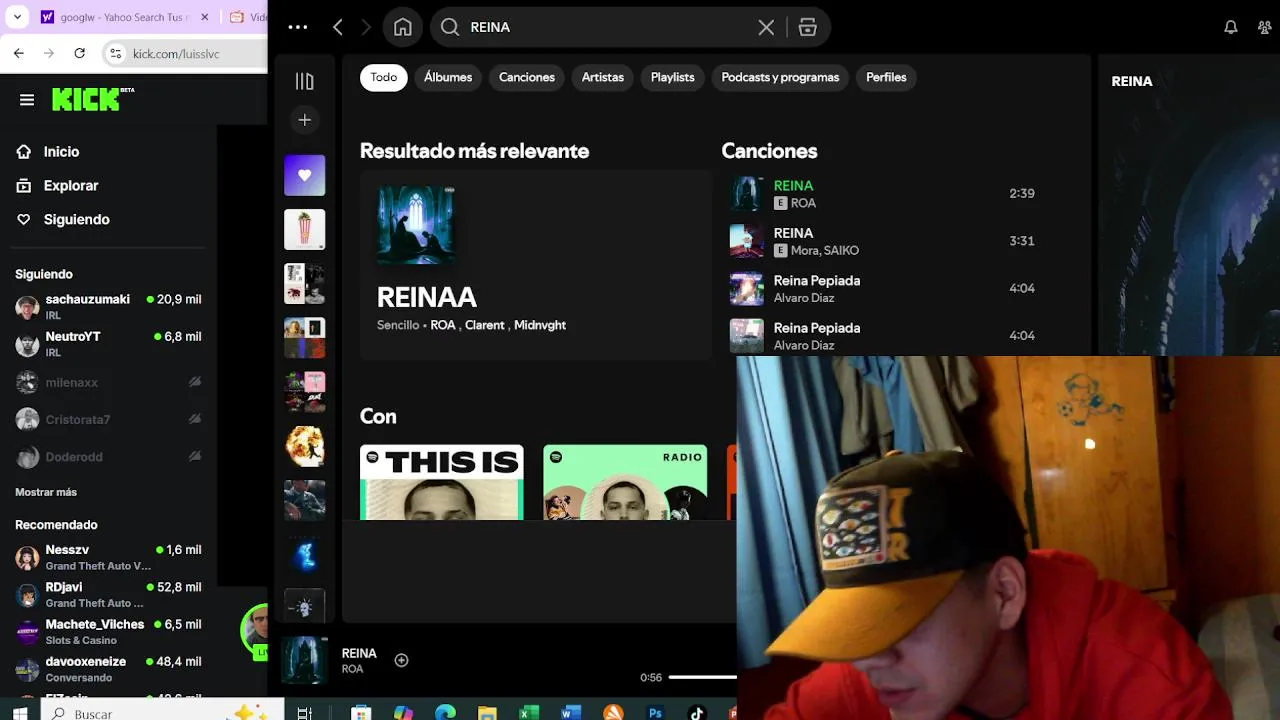The height and width of the screenshot is (720, 1280).
Task: Open Photoshop from the taskbar
Action: pos(655,713)
